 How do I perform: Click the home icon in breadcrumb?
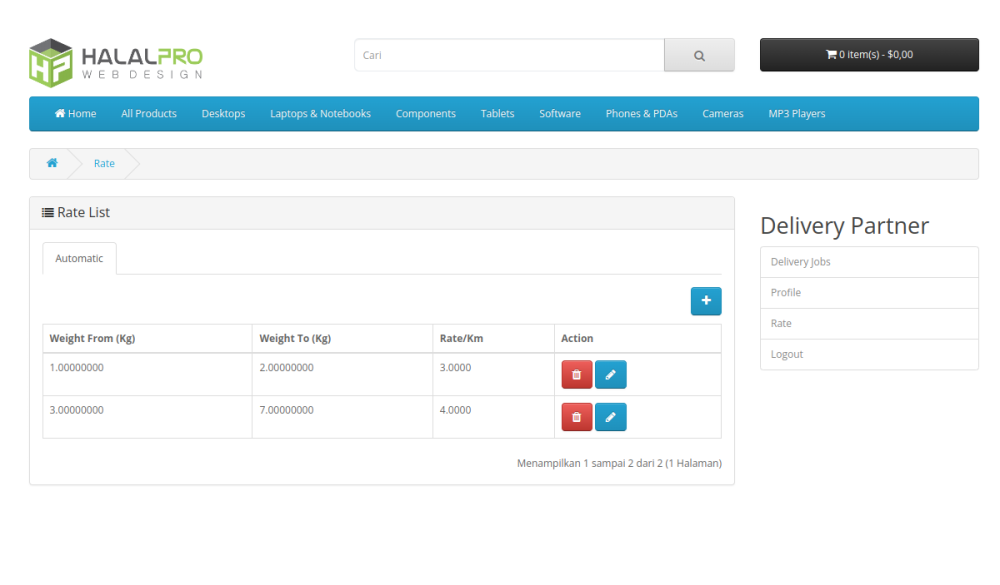[x=52, y=163]
